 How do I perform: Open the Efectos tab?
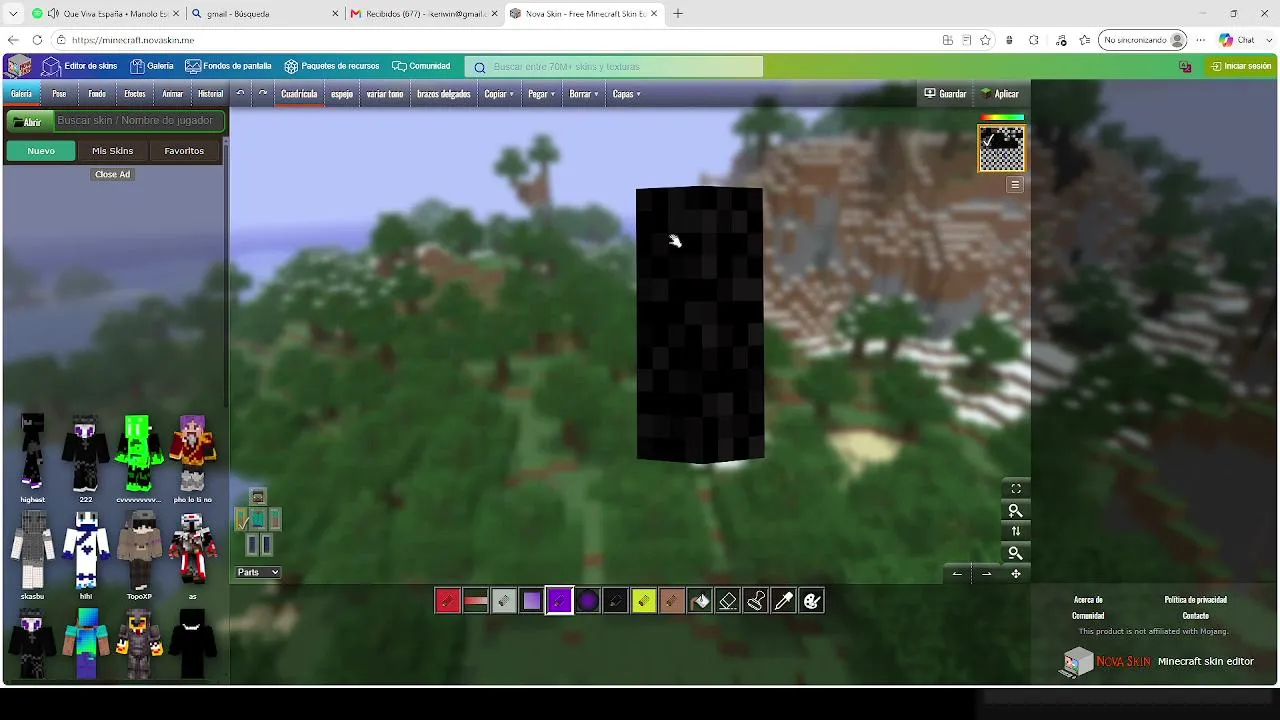pyautogui.click(x=135, y=94)
